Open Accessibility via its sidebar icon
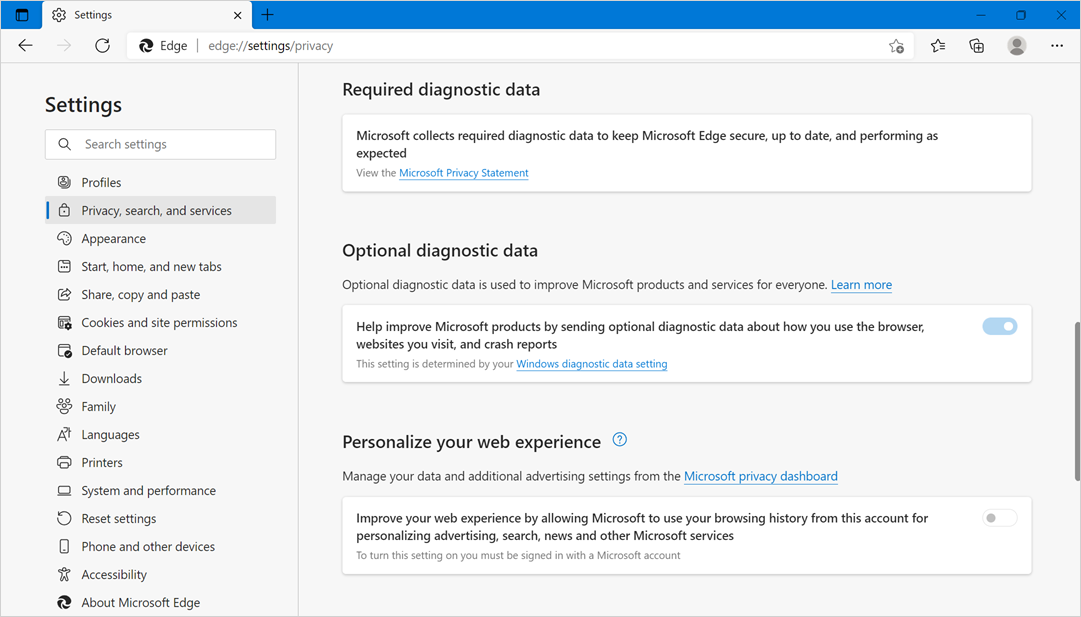This screenshot has width=1081, height=617. (63, 574)
